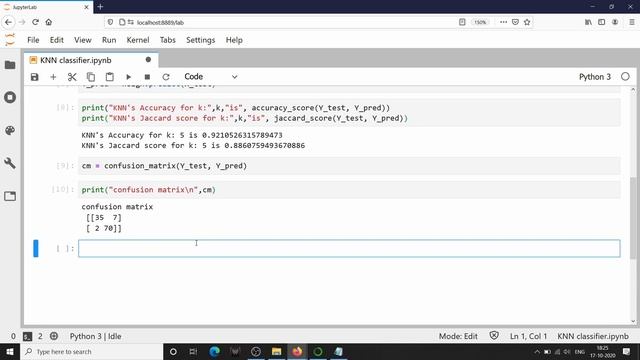Click the Ln 1, Col 1 indicator
This screenshot has height=360, width=640.
tap(528, 336)
